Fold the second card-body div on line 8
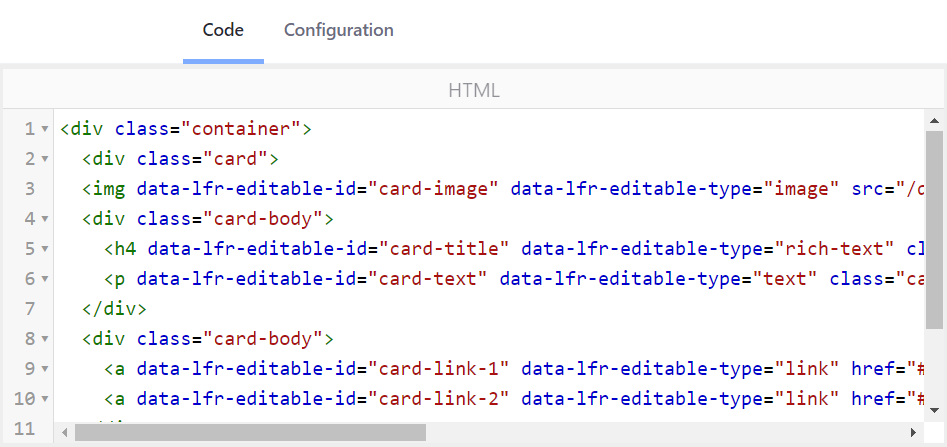The image size is (947, 447). (x=44, y=339)
